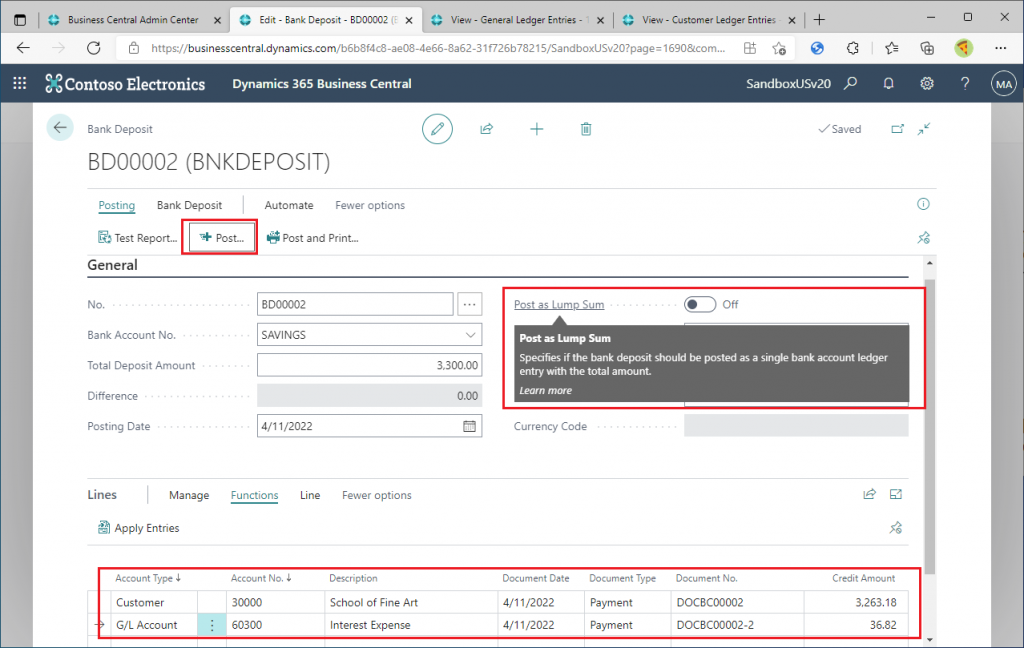
Task: Open the settings gear in Business Central
Action: pyautogui.click(x=927, y=84)
